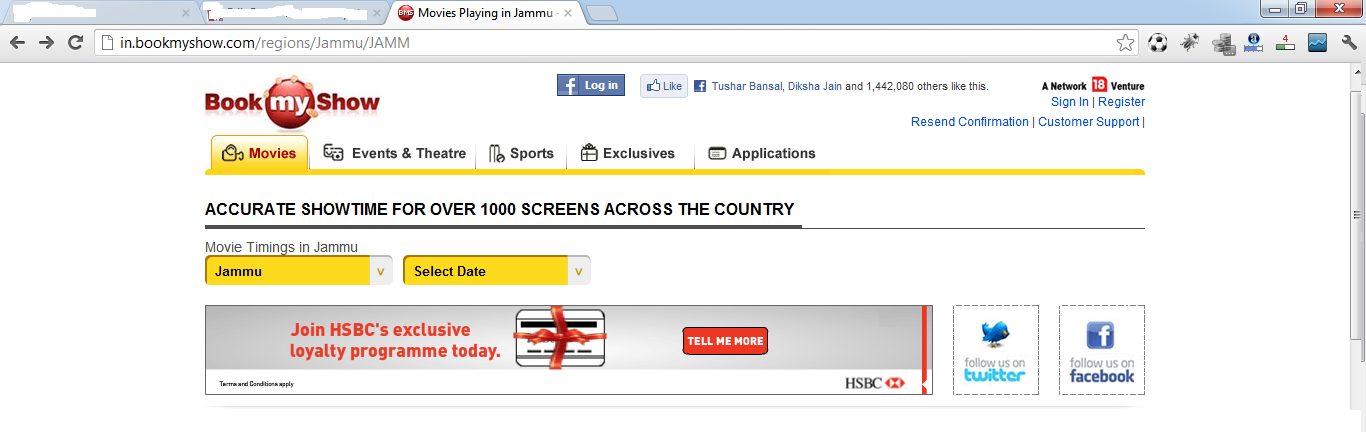Click the bug extension icon
The image size is (1366, 432).
1190,43
